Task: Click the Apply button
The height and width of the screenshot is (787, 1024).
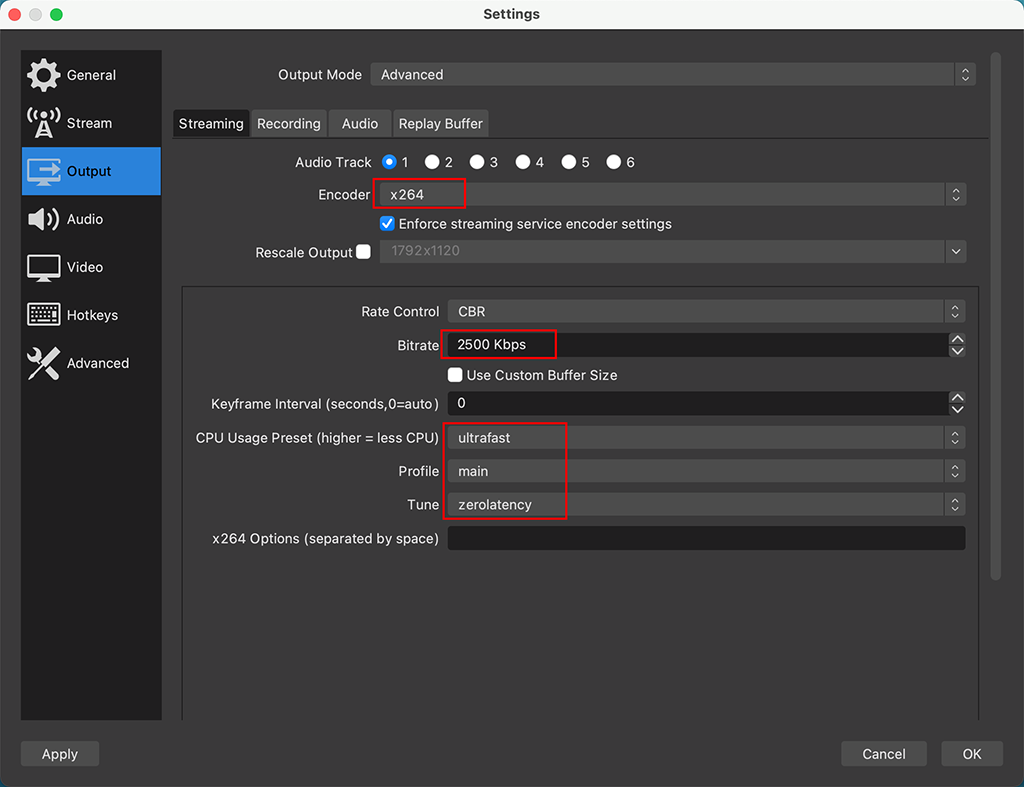Action: 60,754
